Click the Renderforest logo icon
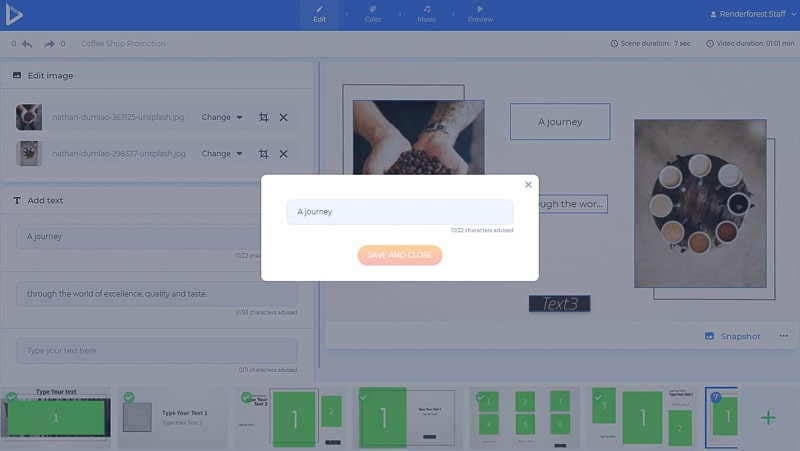The height and width of the screenshot is (451, 800). 14,15
